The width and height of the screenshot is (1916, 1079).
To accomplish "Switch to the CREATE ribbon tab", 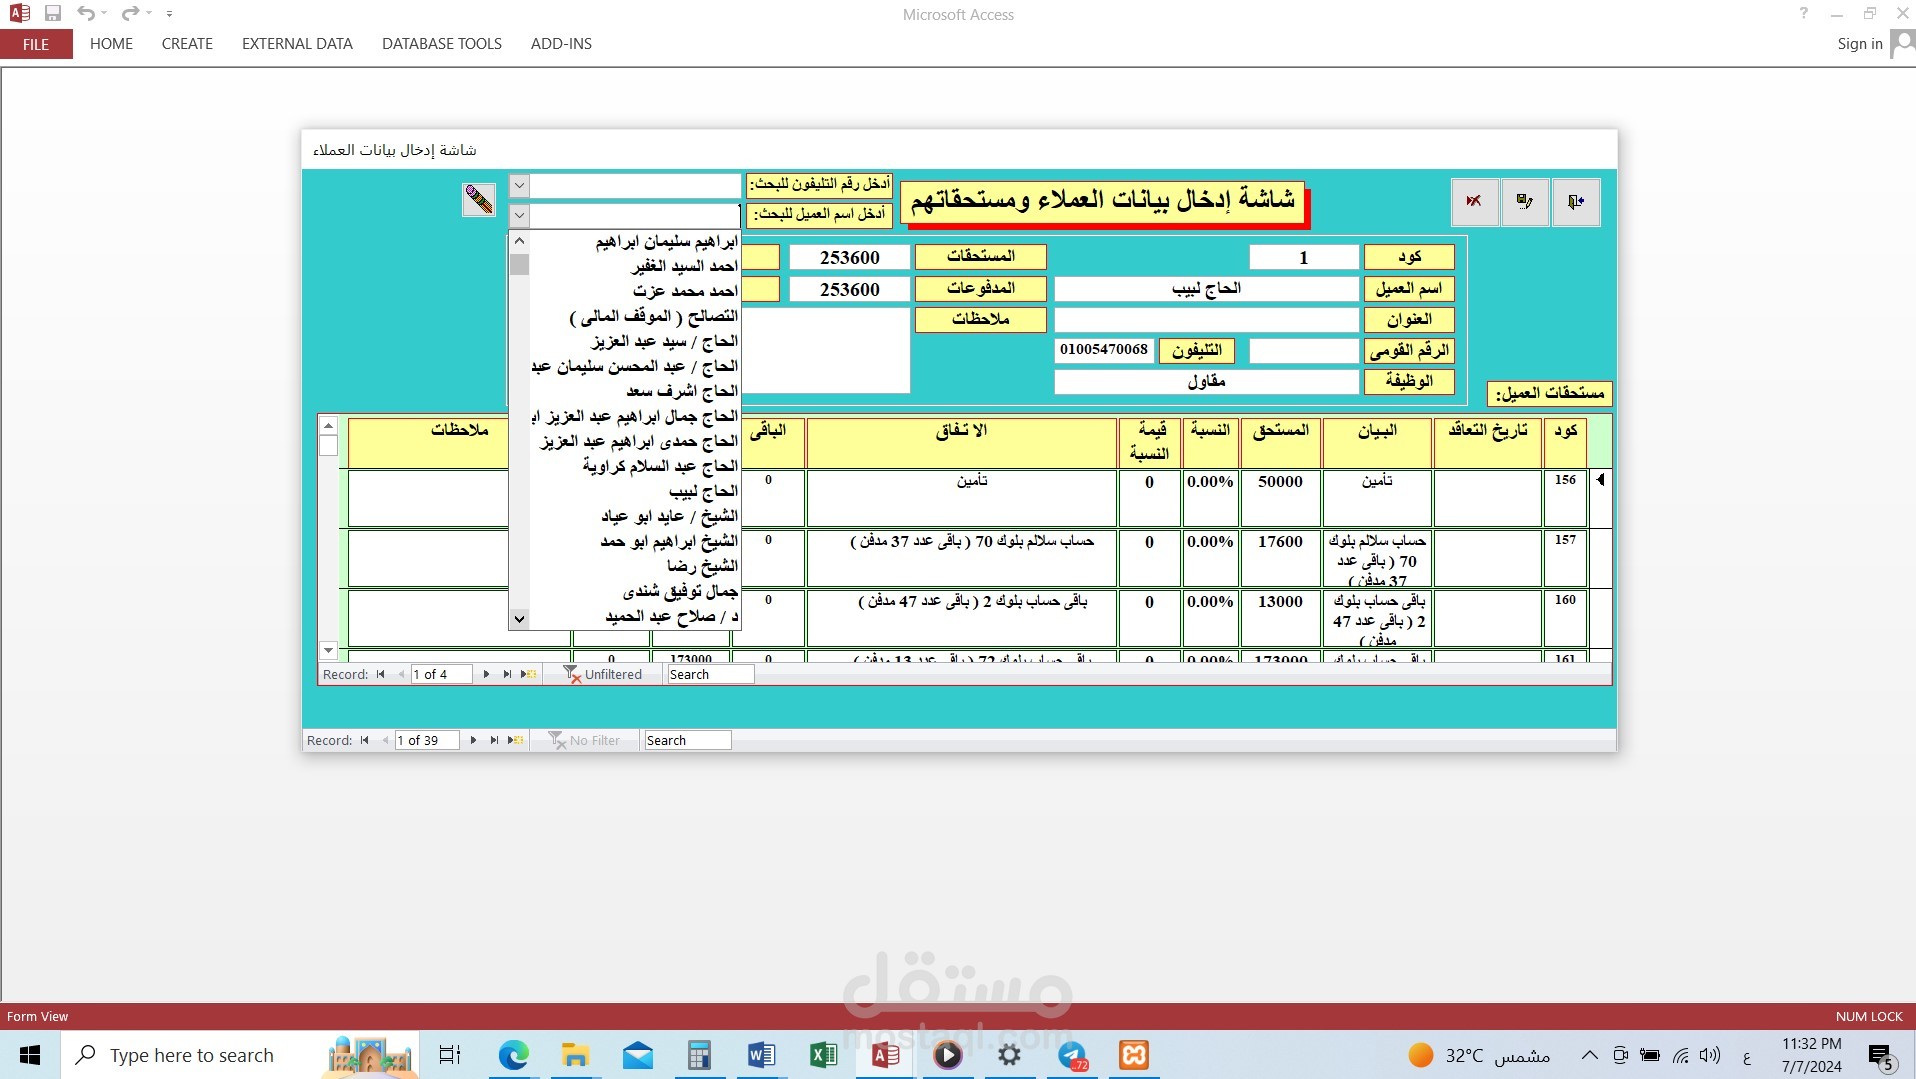I will pyautogui.click(x=186, y=44).
